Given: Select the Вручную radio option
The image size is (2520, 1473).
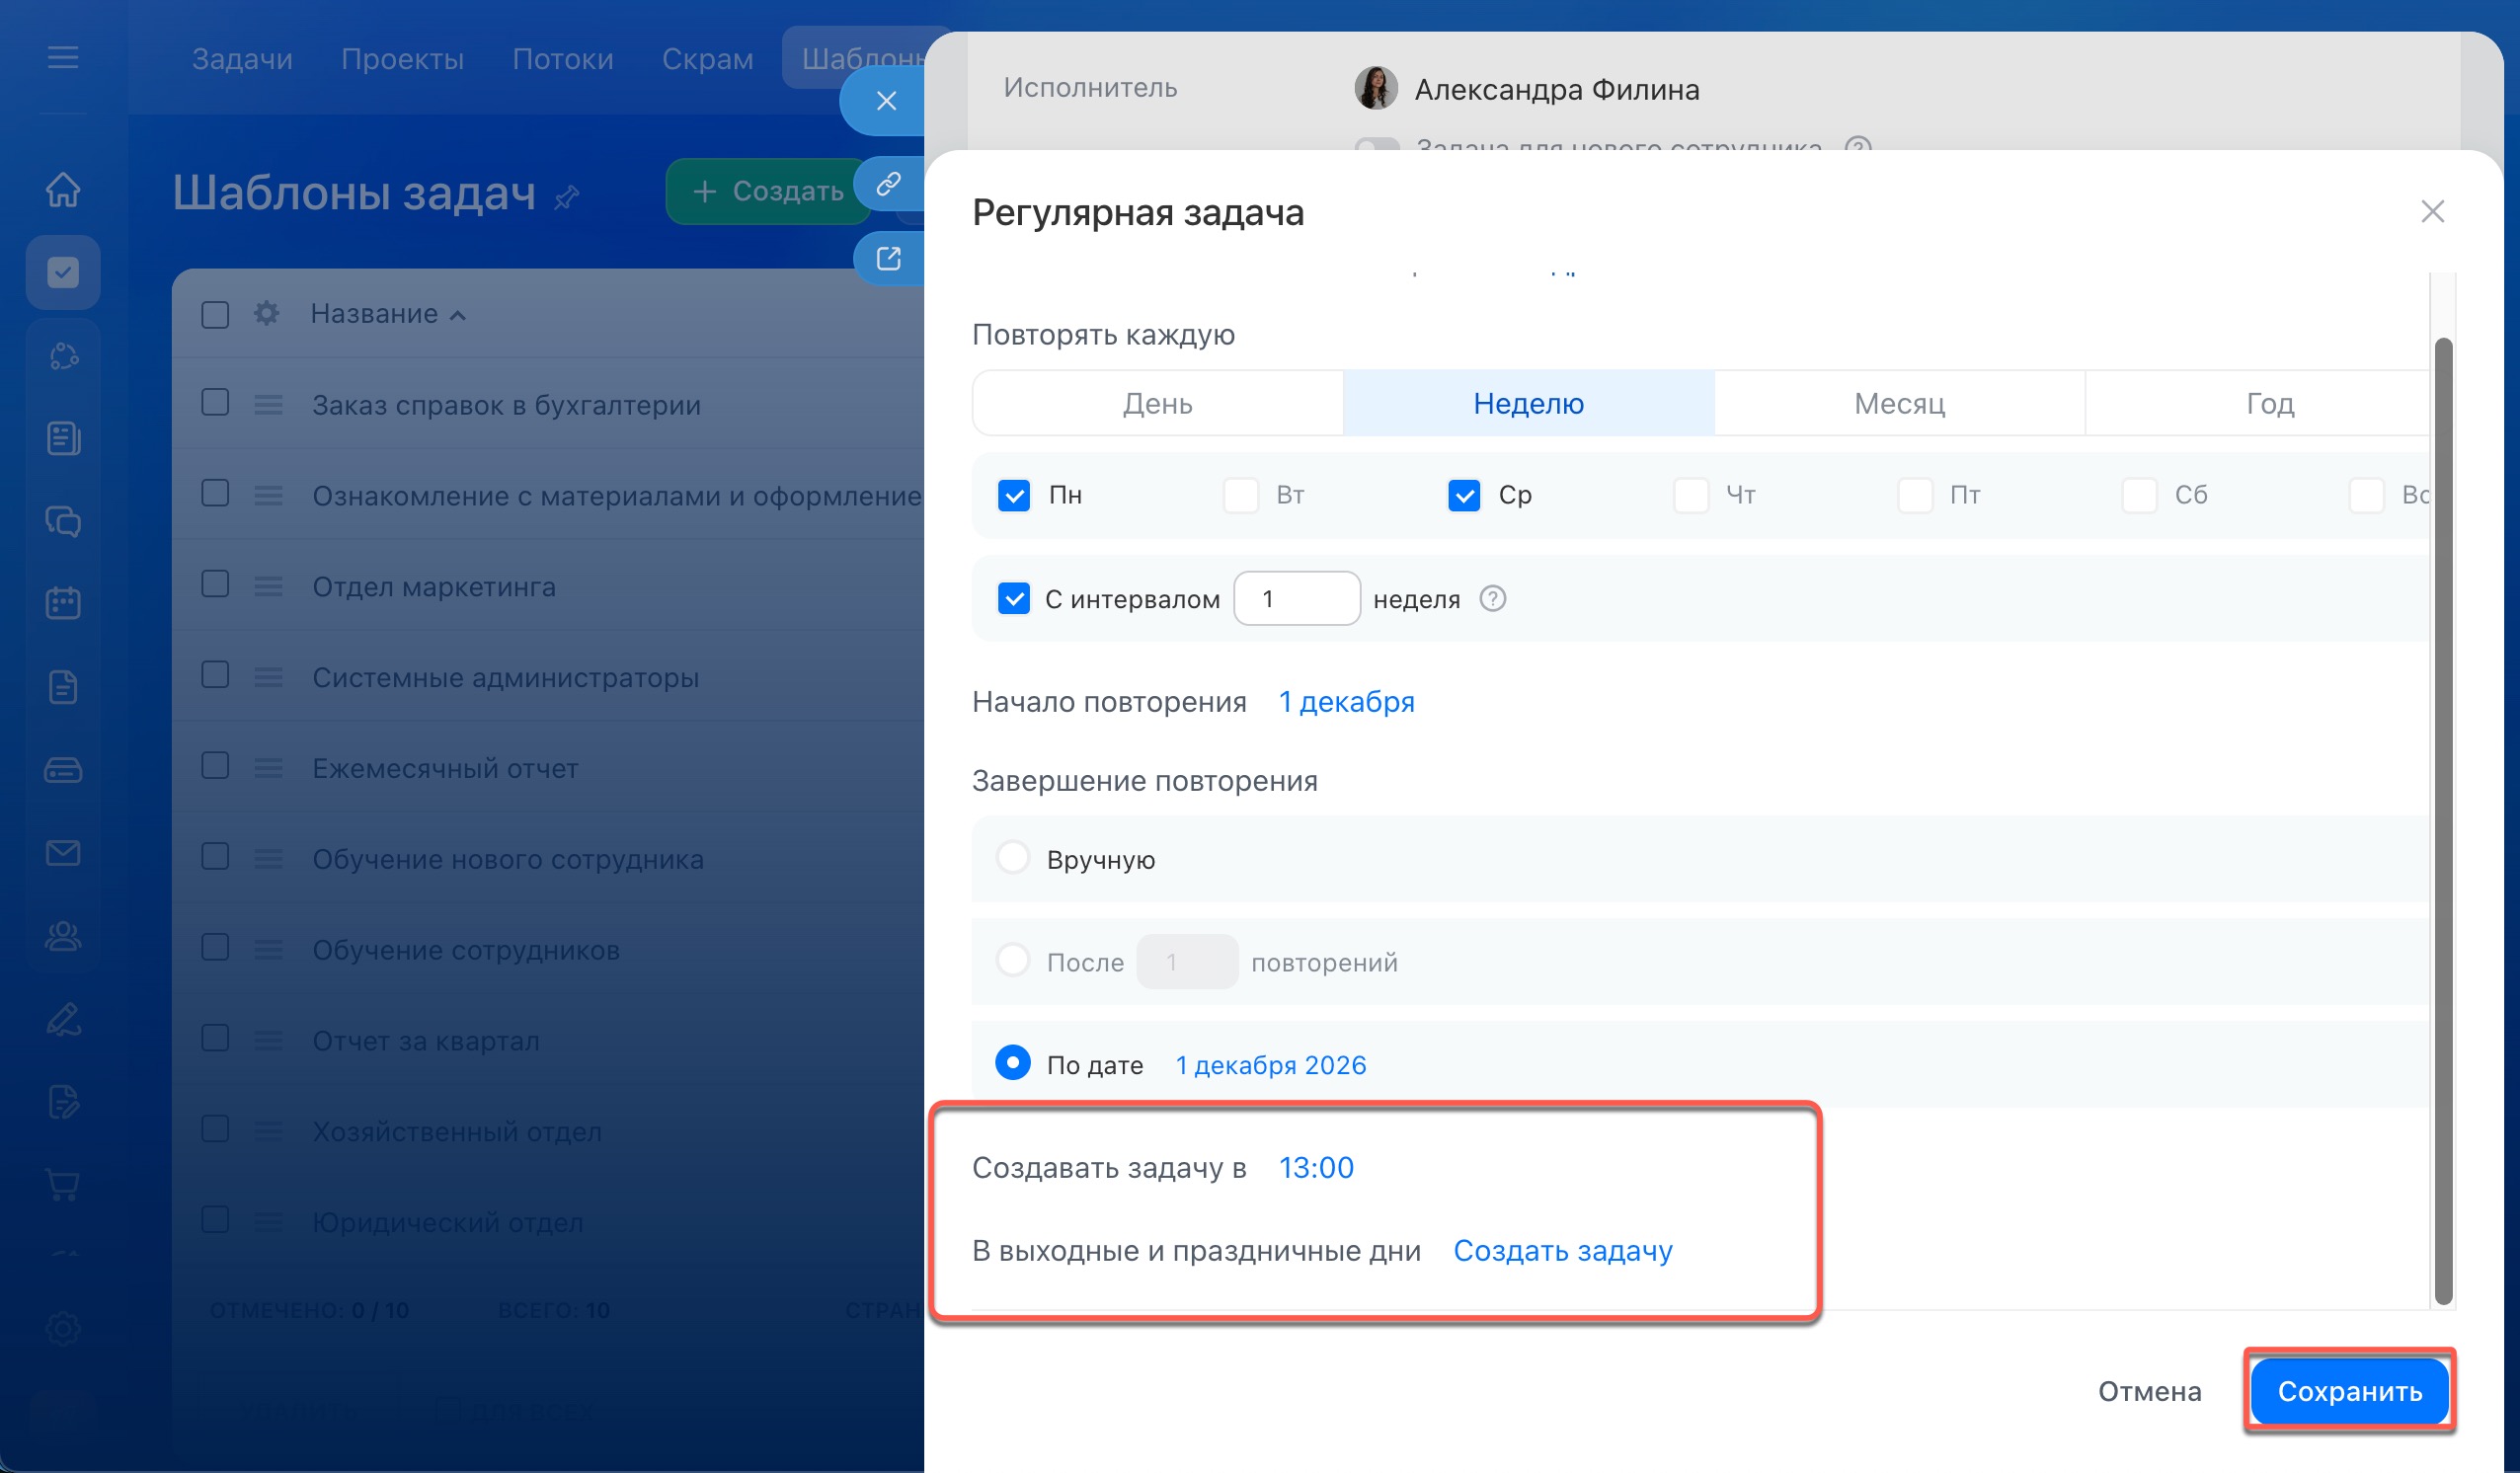Looking at the screenshot, I should click(1012, 858).
